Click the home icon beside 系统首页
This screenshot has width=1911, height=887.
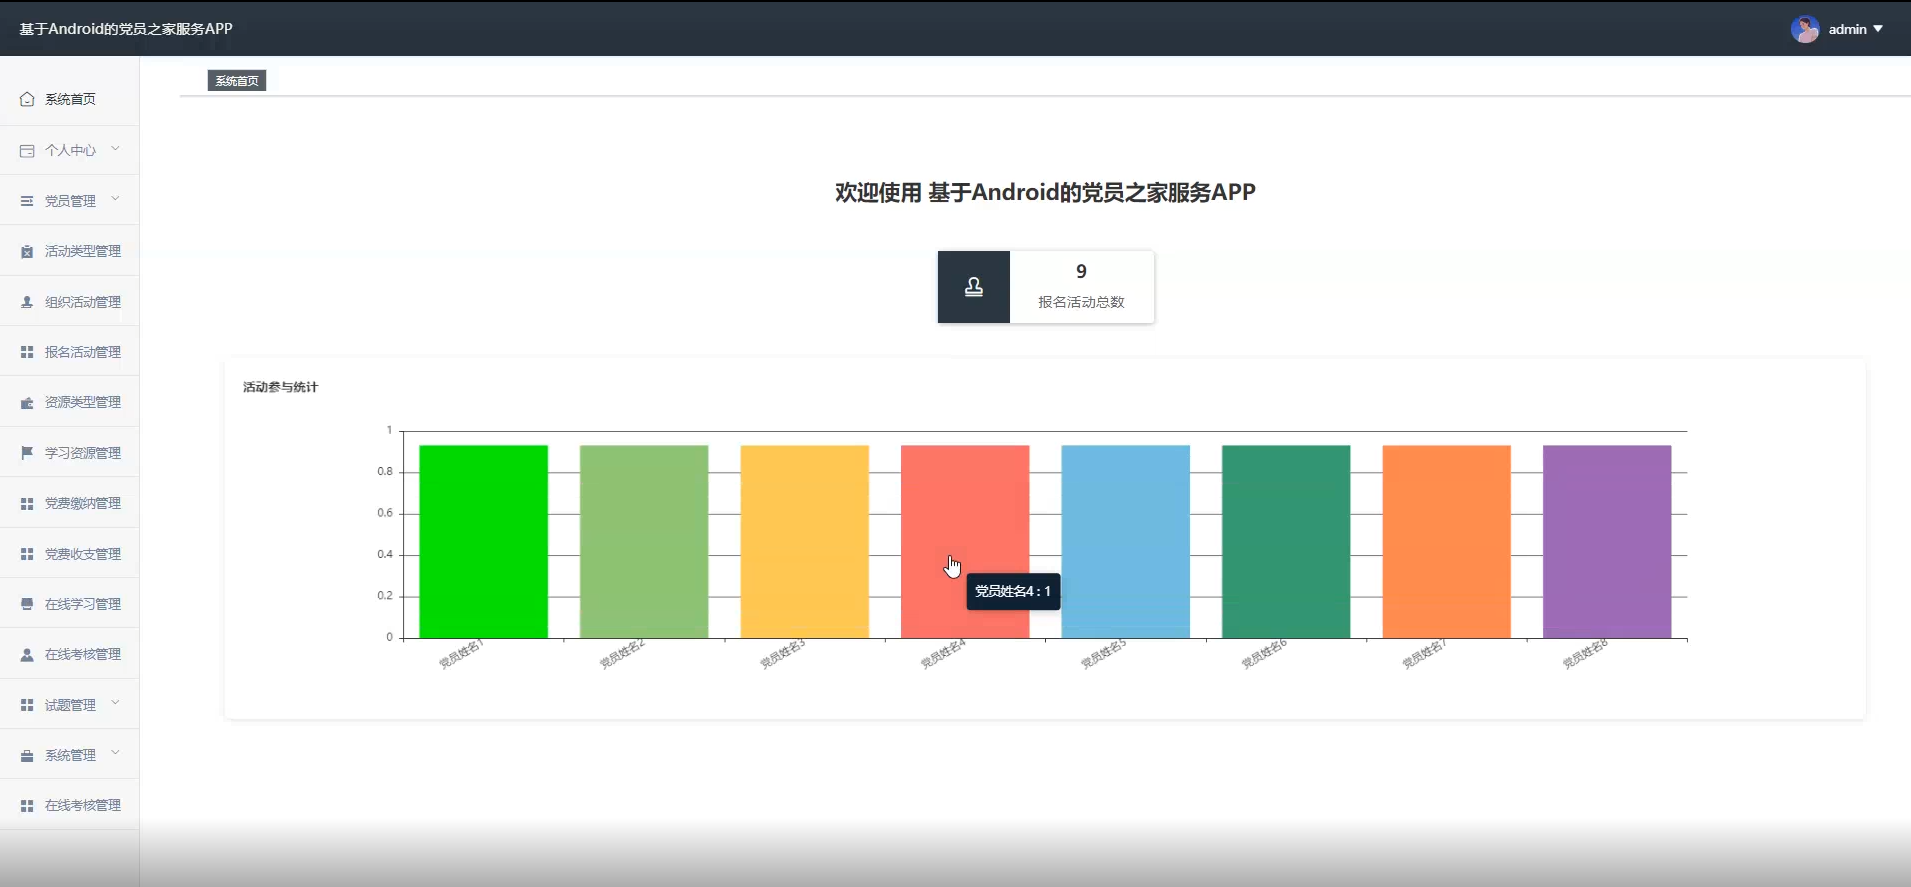(27, 99)
